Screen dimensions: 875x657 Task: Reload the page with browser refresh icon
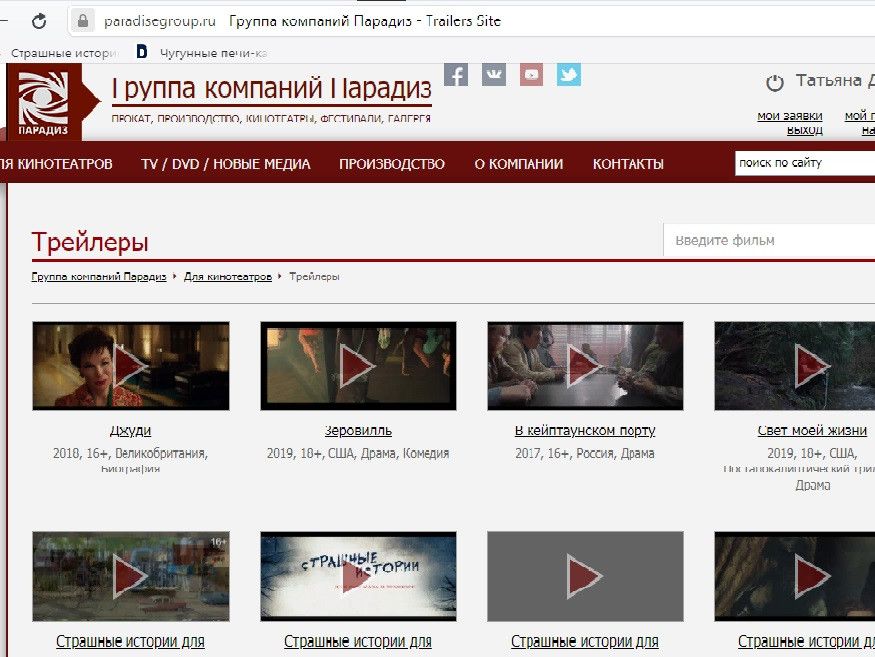pos(39,21)
